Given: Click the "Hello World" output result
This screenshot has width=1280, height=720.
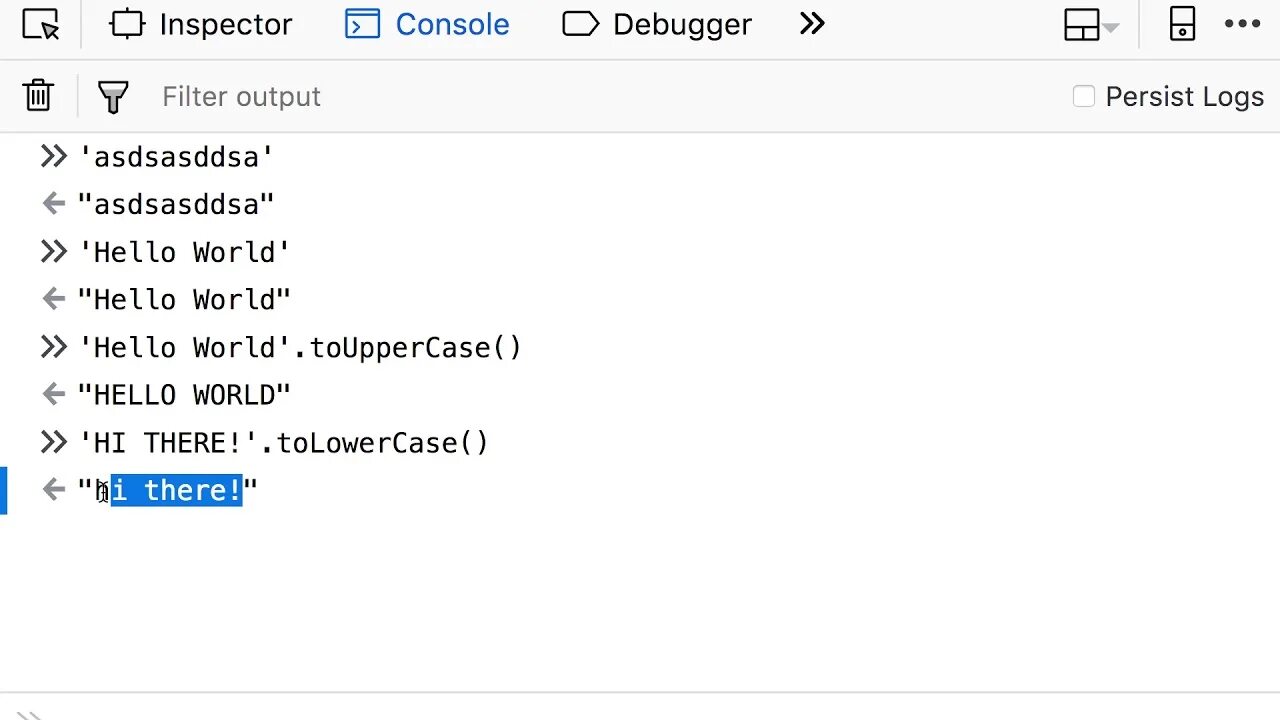Looking at the screenshot, I should click(184, 300).
